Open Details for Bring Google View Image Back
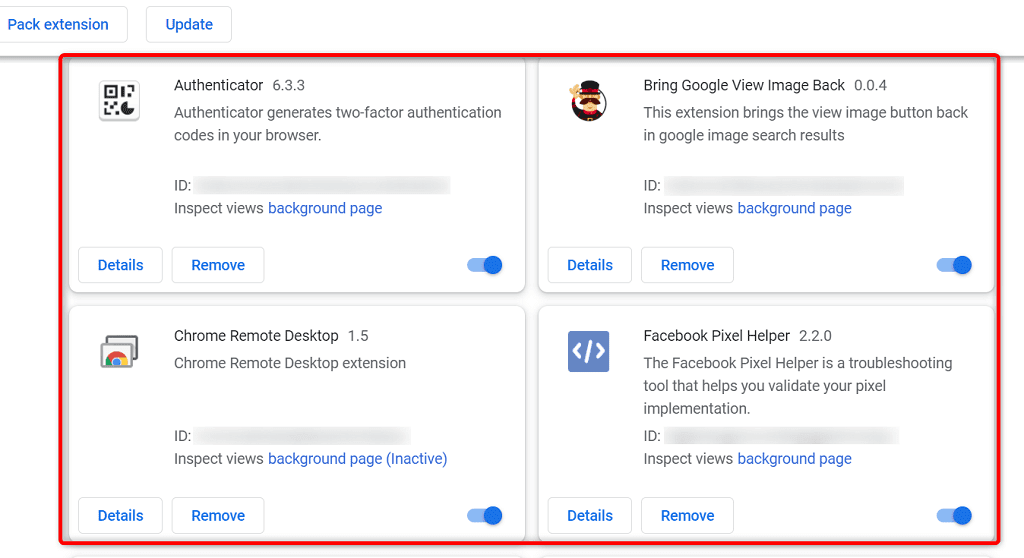Screen dimensions: 1024x558 590,265
